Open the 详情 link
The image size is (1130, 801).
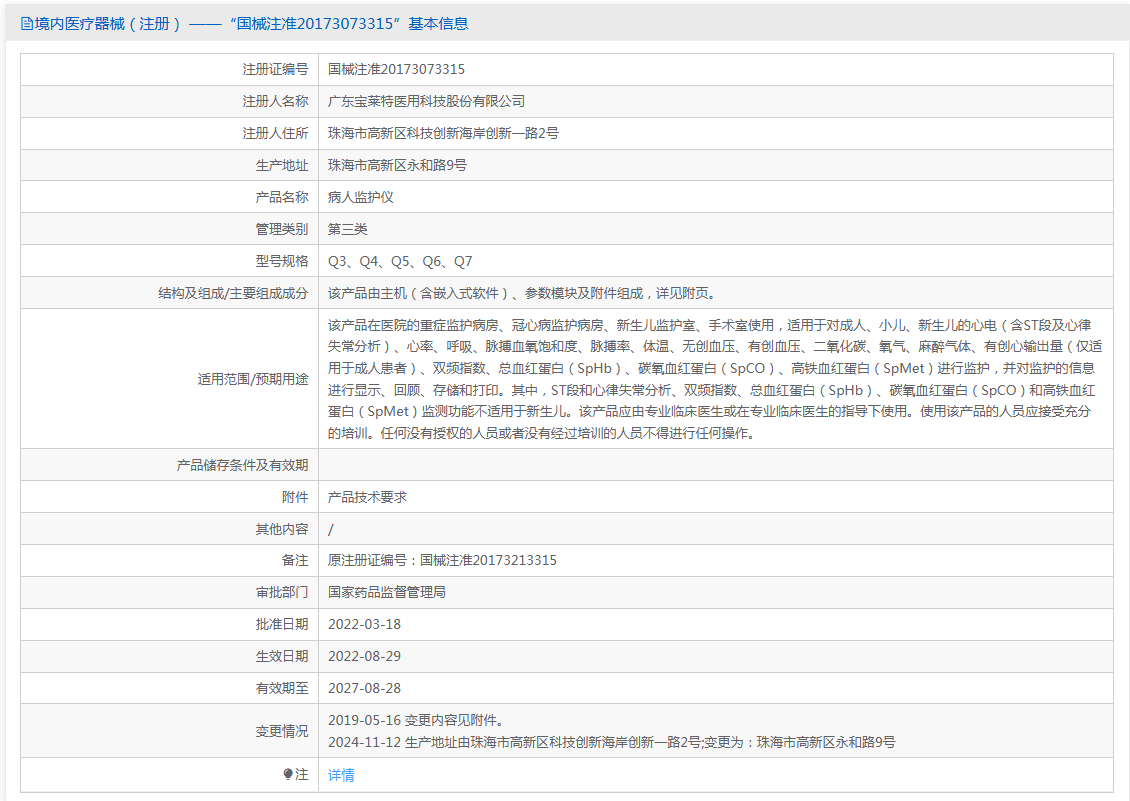pos(341,775)
